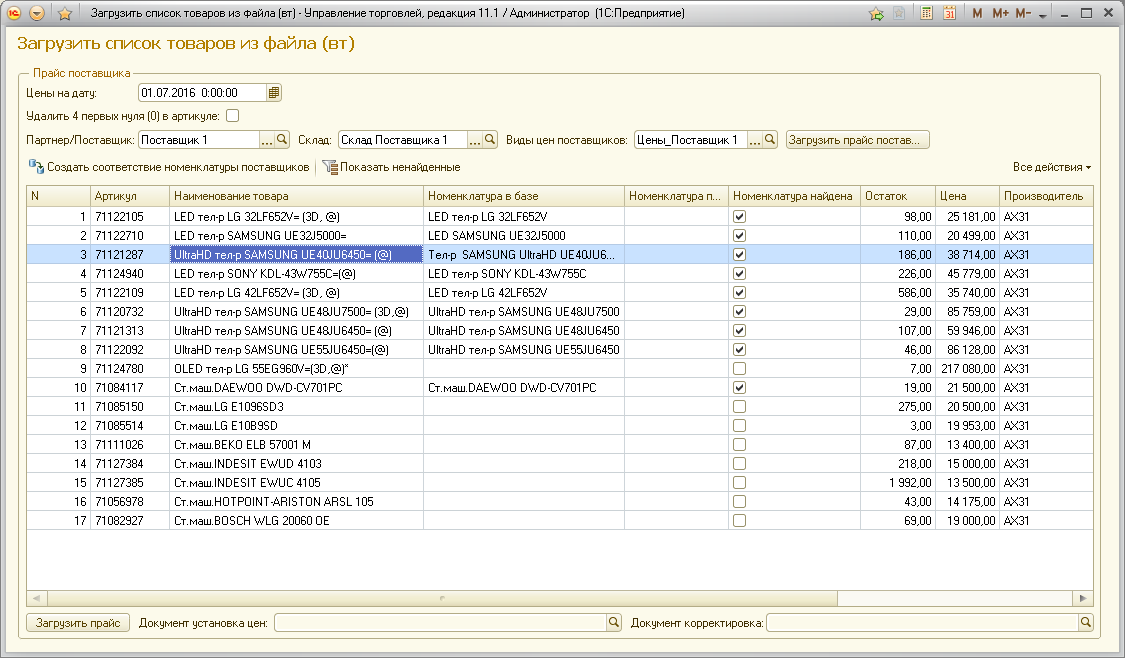
Task: Click Создать соответствие номенклатуры поставщиков
Action: coord(169,167)
